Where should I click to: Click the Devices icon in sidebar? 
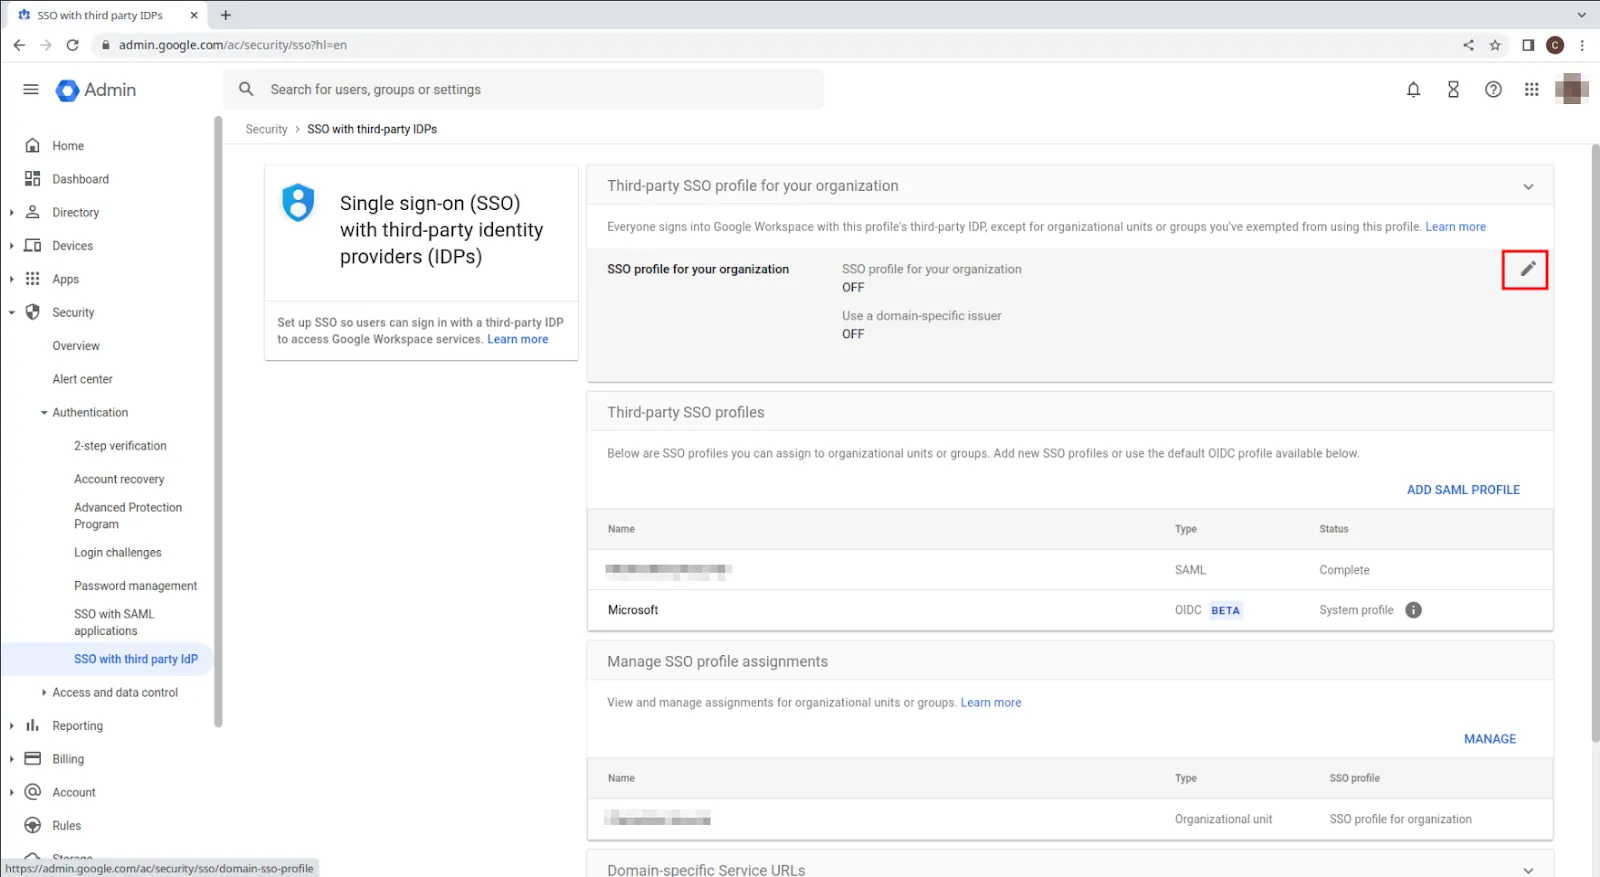(x=32, y=246)
